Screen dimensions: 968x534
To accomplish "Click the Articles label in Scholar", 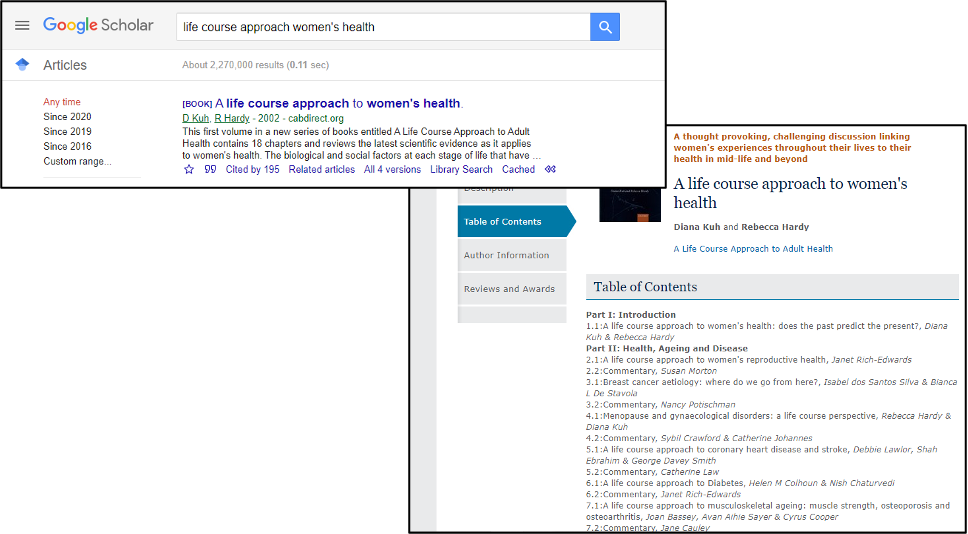I will click(x=65, y=65).
